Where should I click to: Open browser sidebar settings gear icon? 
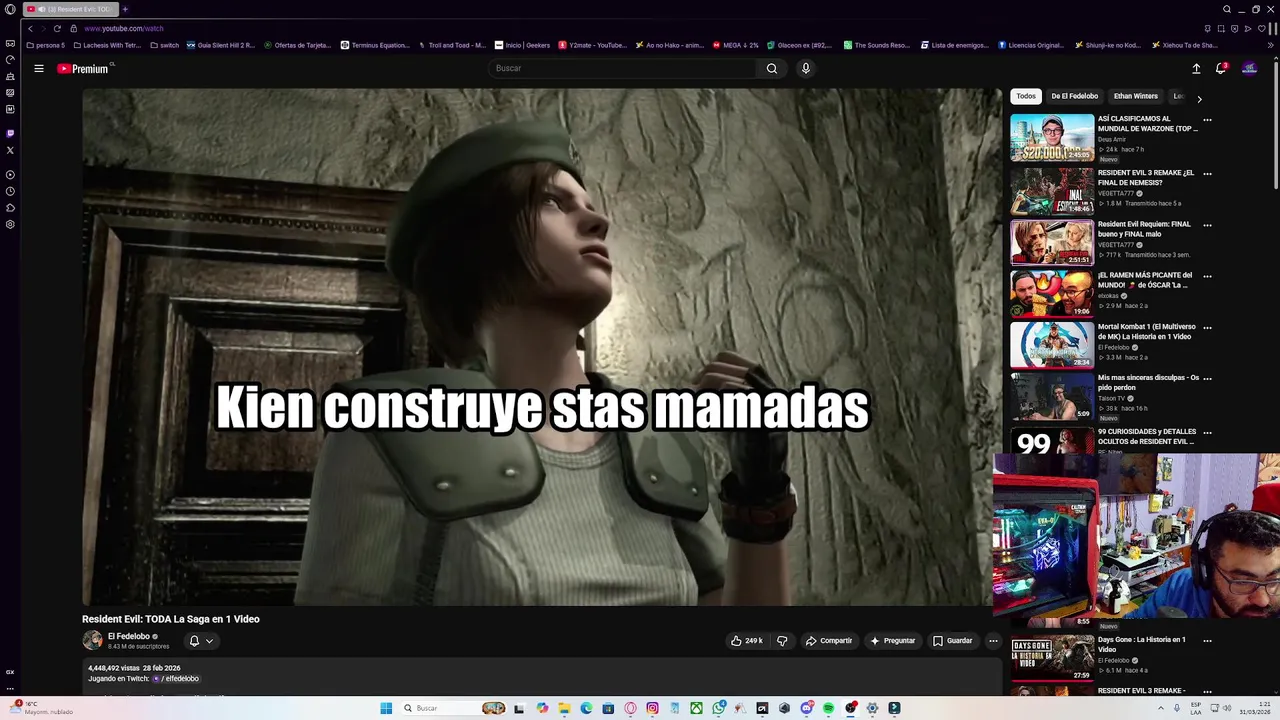pyautogui.click(x=10, y=224)
